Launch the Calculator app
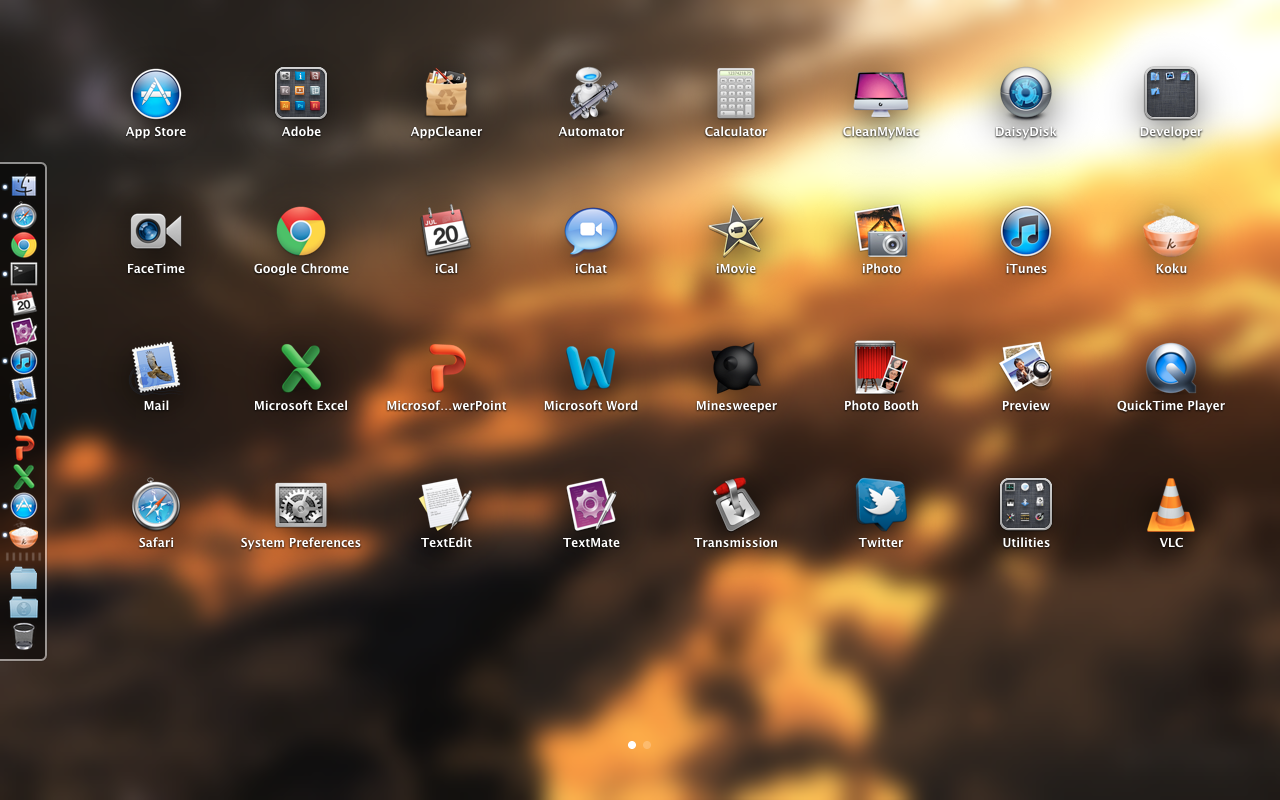This screenshot has height=800, width=1280. point(736,94)
